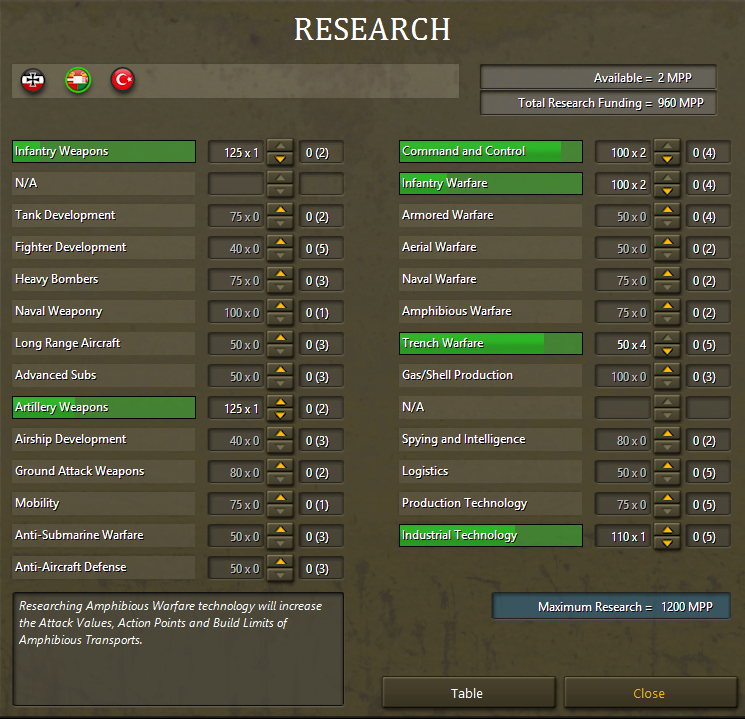Click the Gas/Shell Production label

pos(458,375)
